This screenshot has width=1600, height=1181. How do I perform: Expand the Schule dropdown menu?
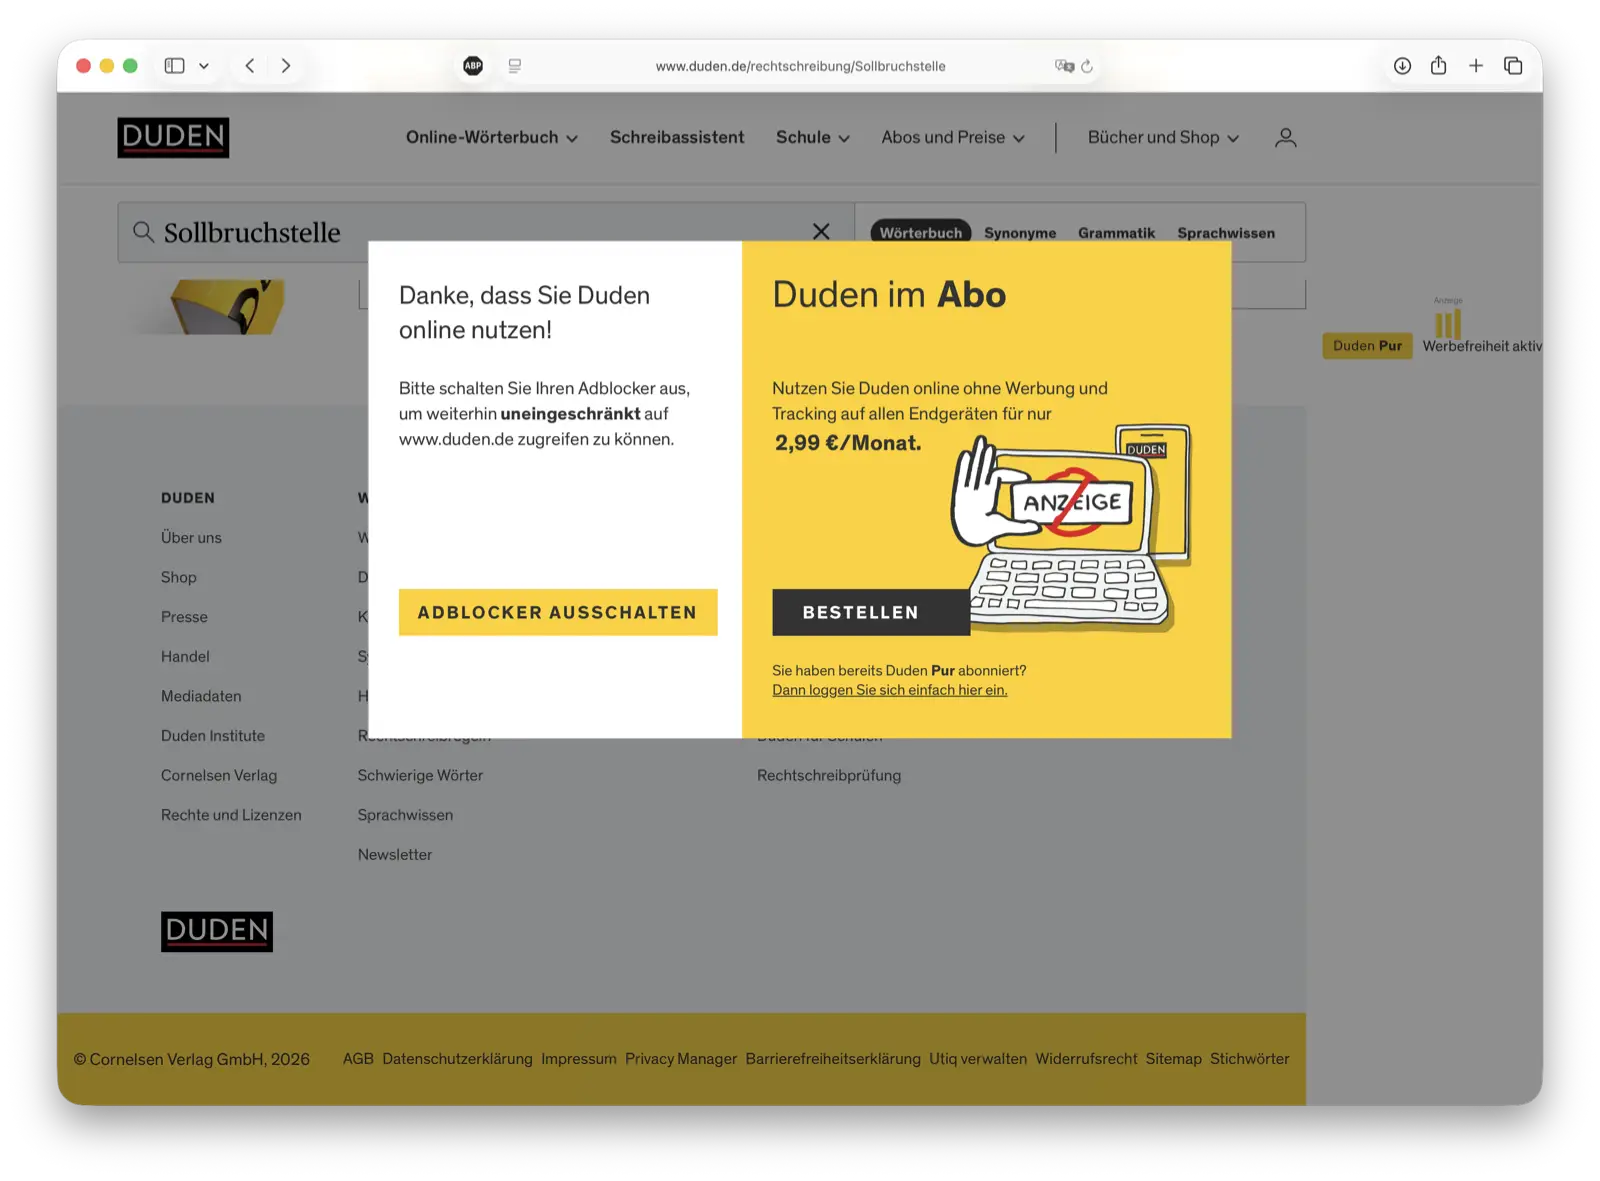[812, 138]
